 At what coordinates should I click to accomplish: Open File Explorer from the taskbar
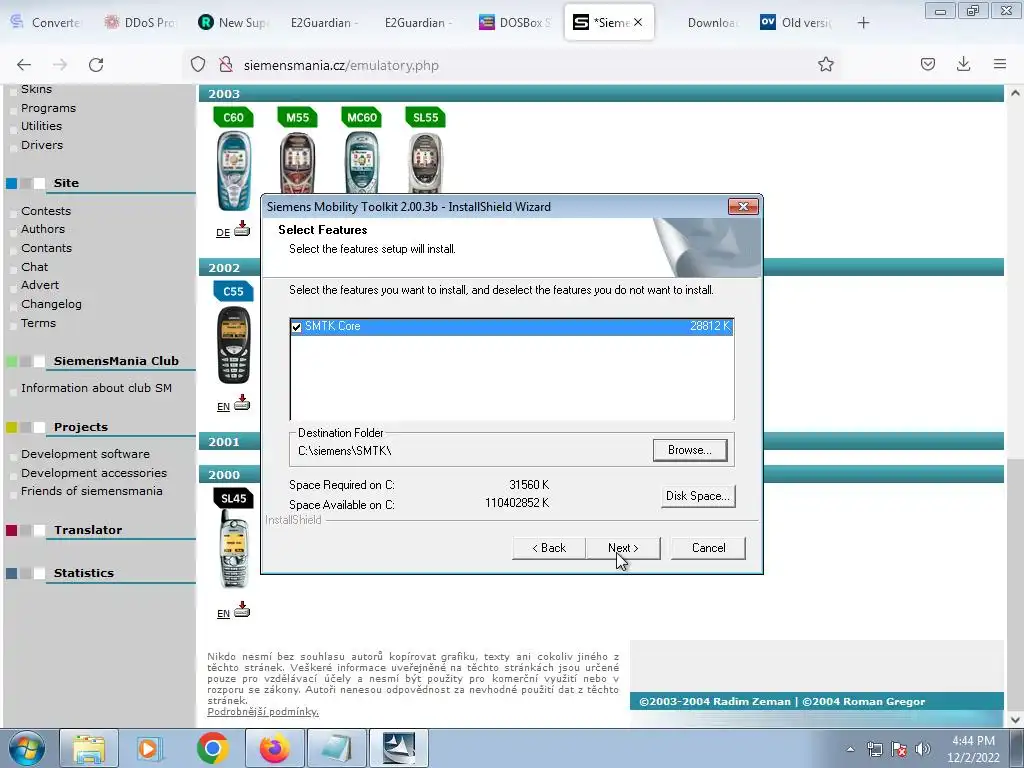click(89, 748)
